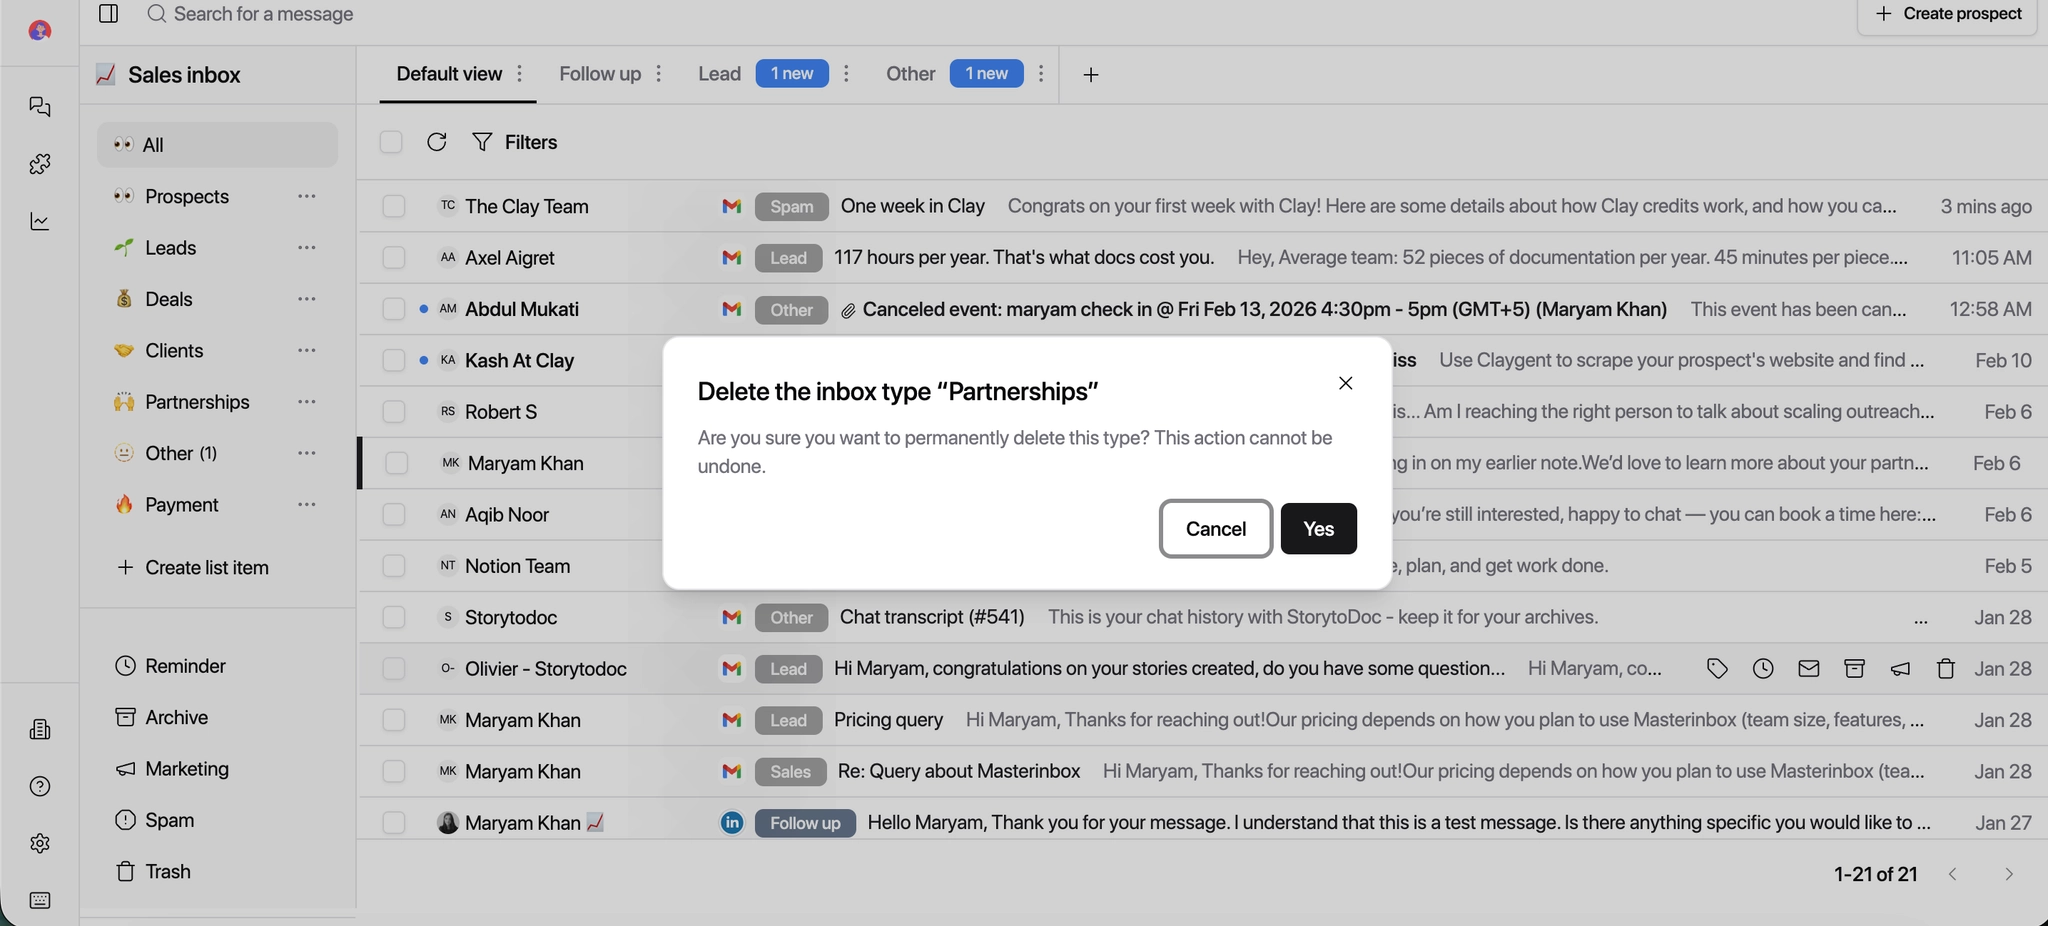Open the three-dot menu beside Prospects

pyautogui.click(x=307, y=196)
